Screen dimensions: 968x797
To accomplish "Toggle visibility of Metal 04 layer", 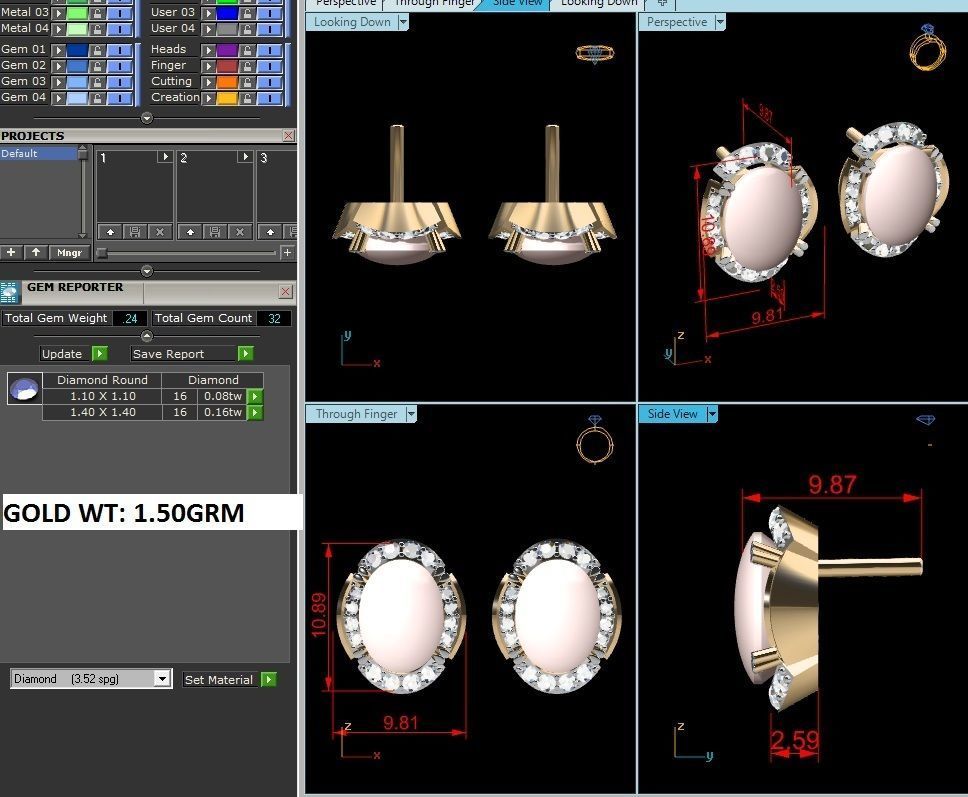I will click(120, 28).
